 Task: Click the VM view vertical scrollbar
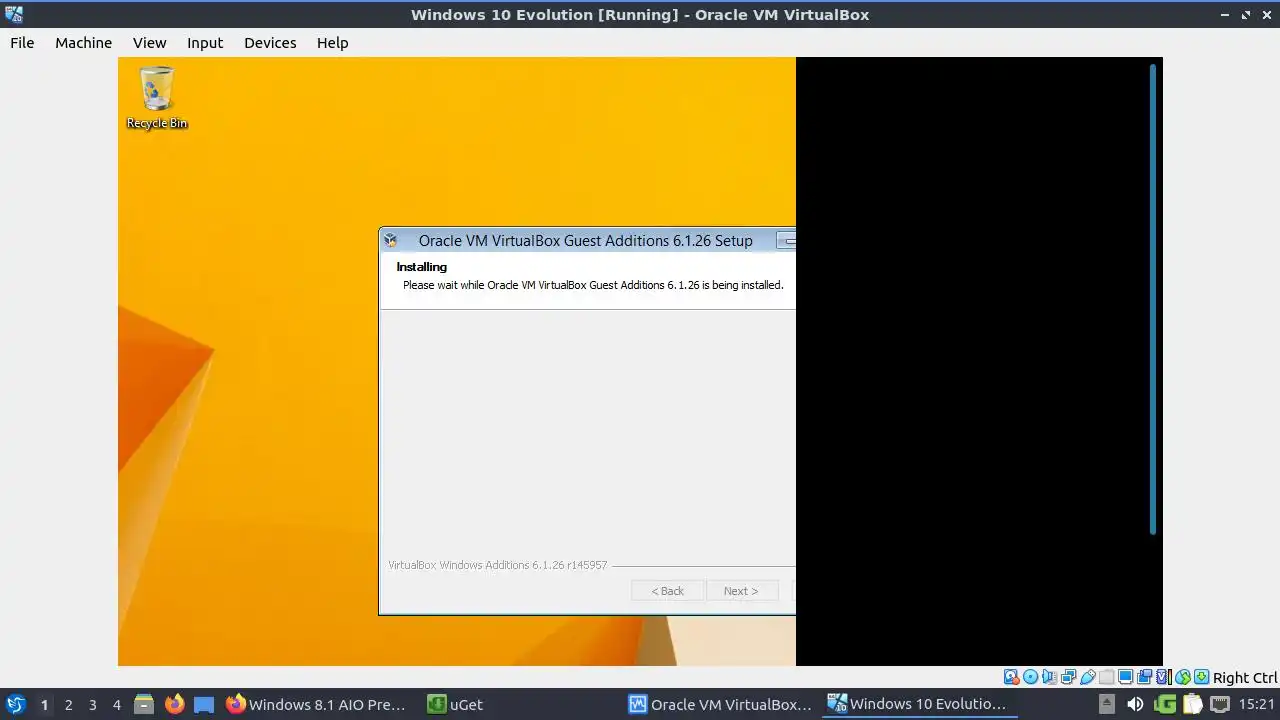point(1153,299)
